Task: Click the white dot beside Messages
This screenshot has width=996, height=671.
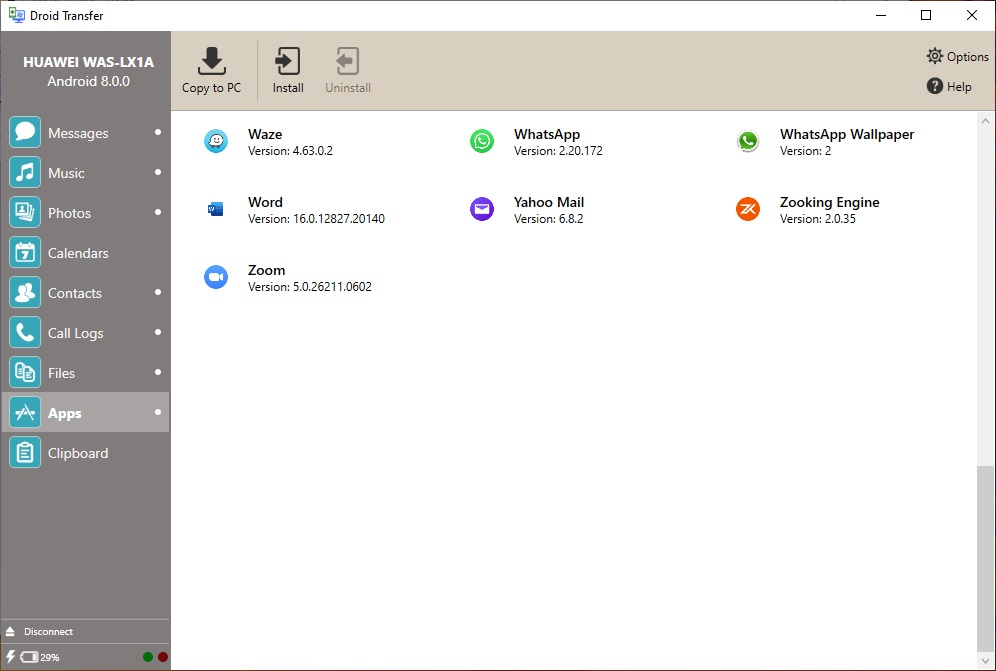Action: (x=158, y=132)
